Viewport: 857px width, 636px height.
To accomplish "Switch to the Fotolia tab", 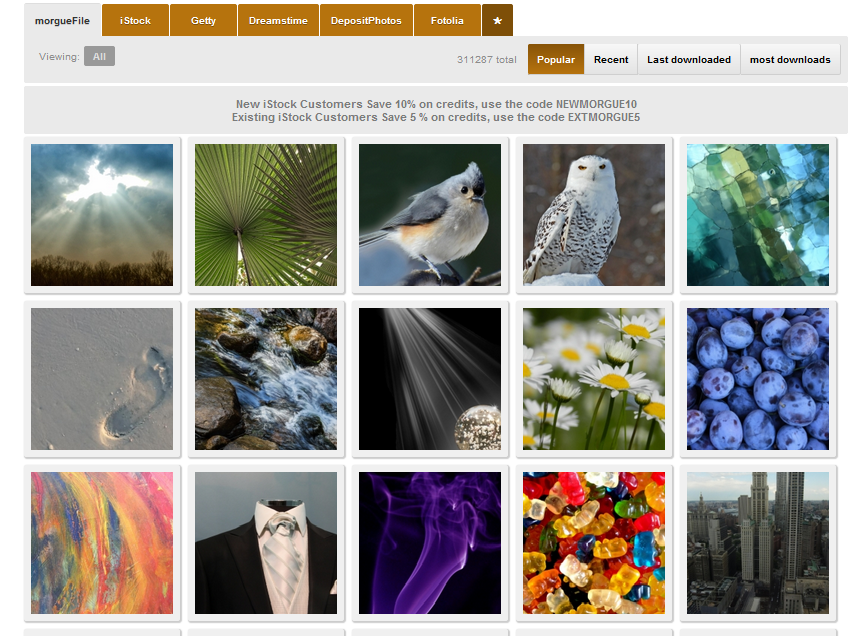I will [447, 20].
